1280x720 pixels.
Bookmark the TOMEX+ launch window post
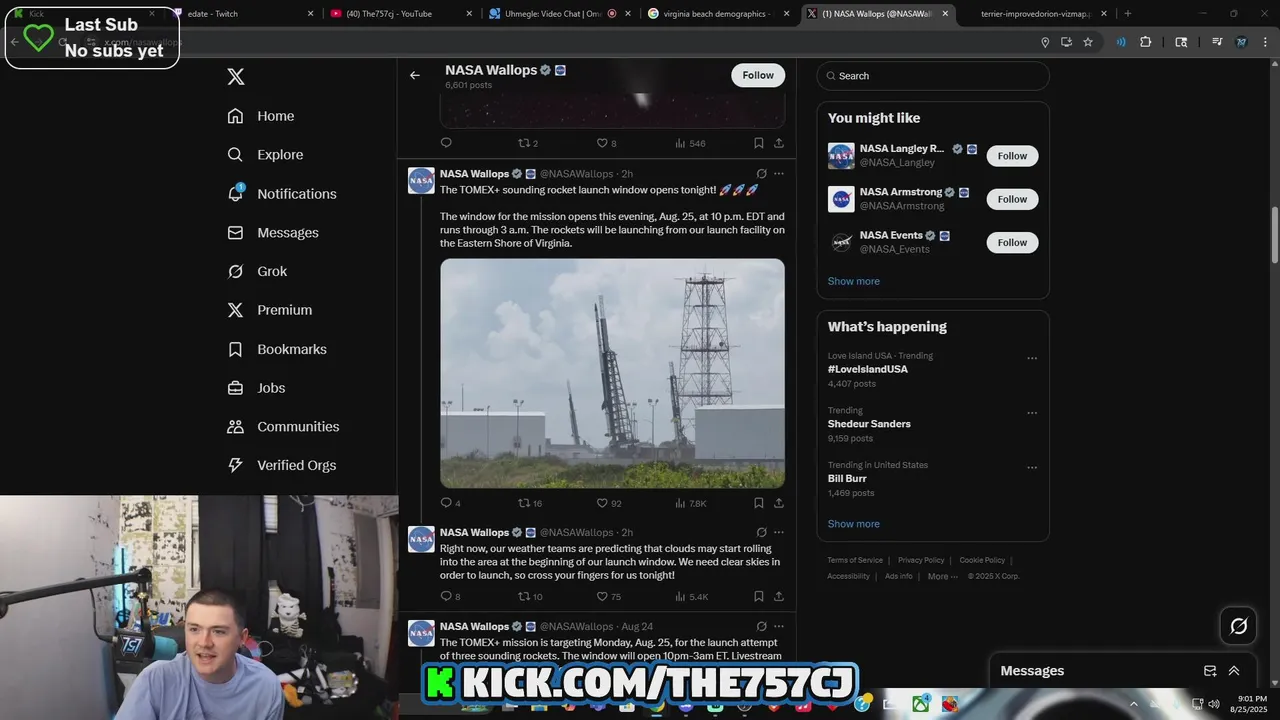(x=759, y=503)
